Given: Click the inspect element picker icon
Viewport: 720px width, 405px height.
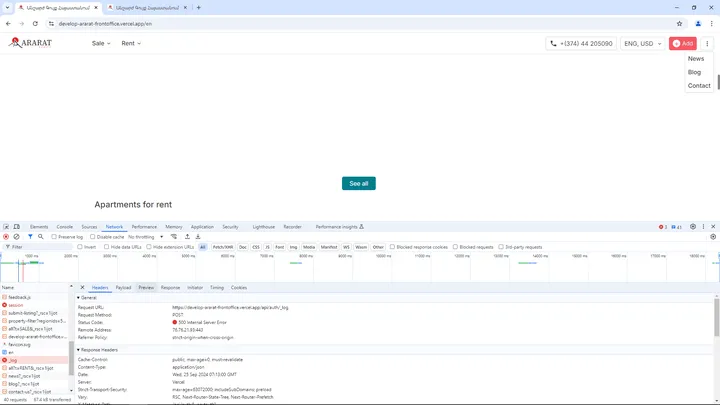Looking at the screenshot, I should [5, 227].
